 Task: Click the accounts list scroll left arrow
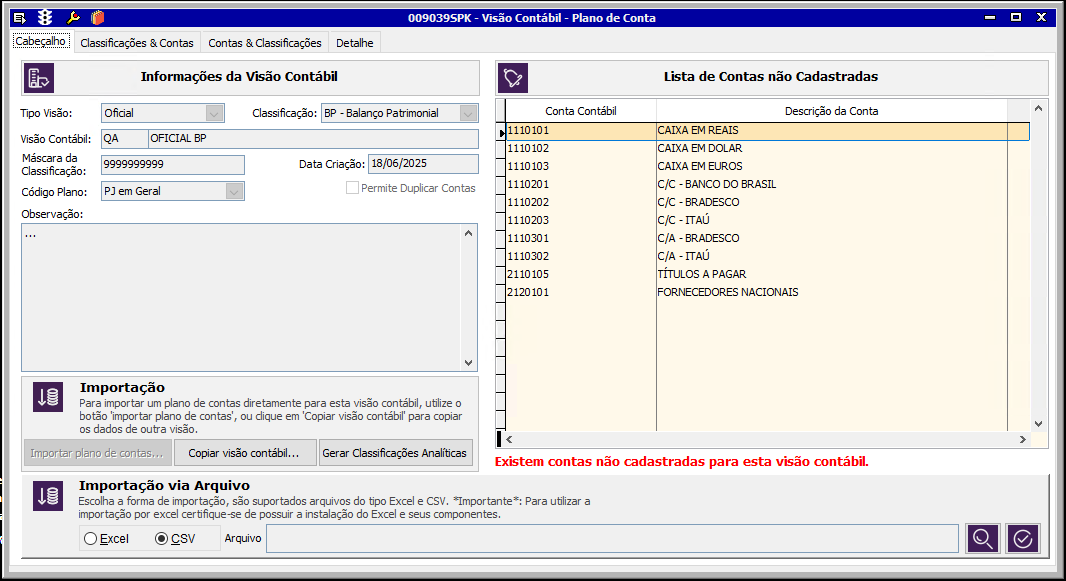point(509,440)
